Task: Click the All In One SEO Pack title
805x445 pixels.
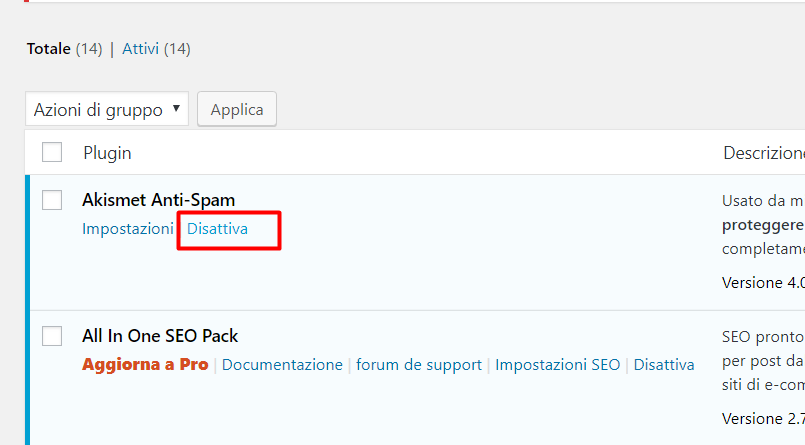Action: click(x=160, y=336)
